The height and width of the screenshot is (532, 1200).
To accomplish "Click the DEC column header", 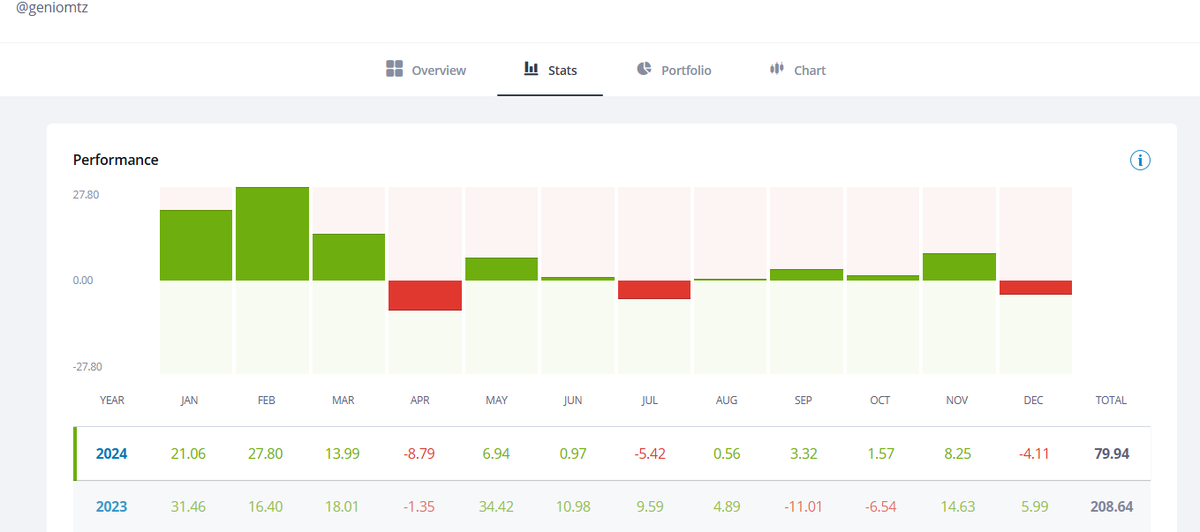I will pos(1033,400).
